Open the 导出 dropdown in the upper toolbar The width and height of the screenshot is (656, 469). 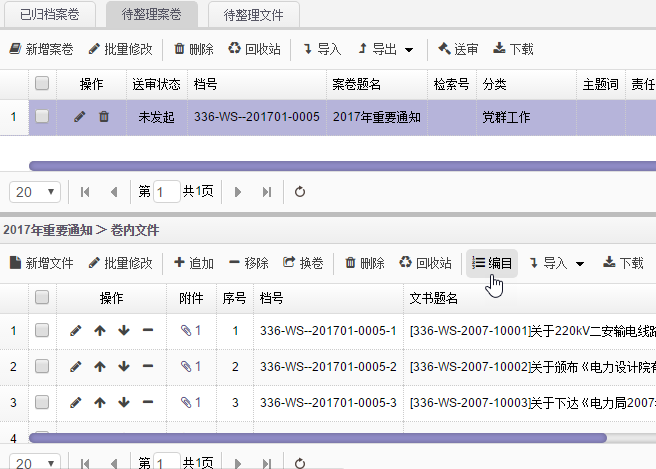(x=394, y=49)
